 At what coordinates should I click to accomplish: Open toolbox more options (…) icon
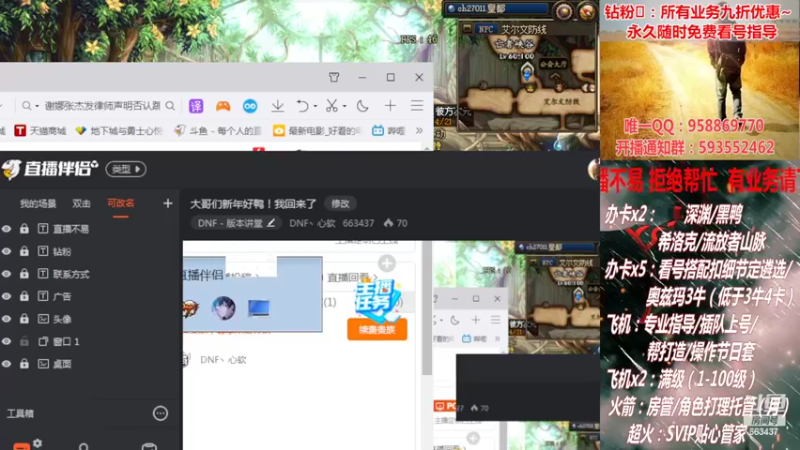(160, 413)
